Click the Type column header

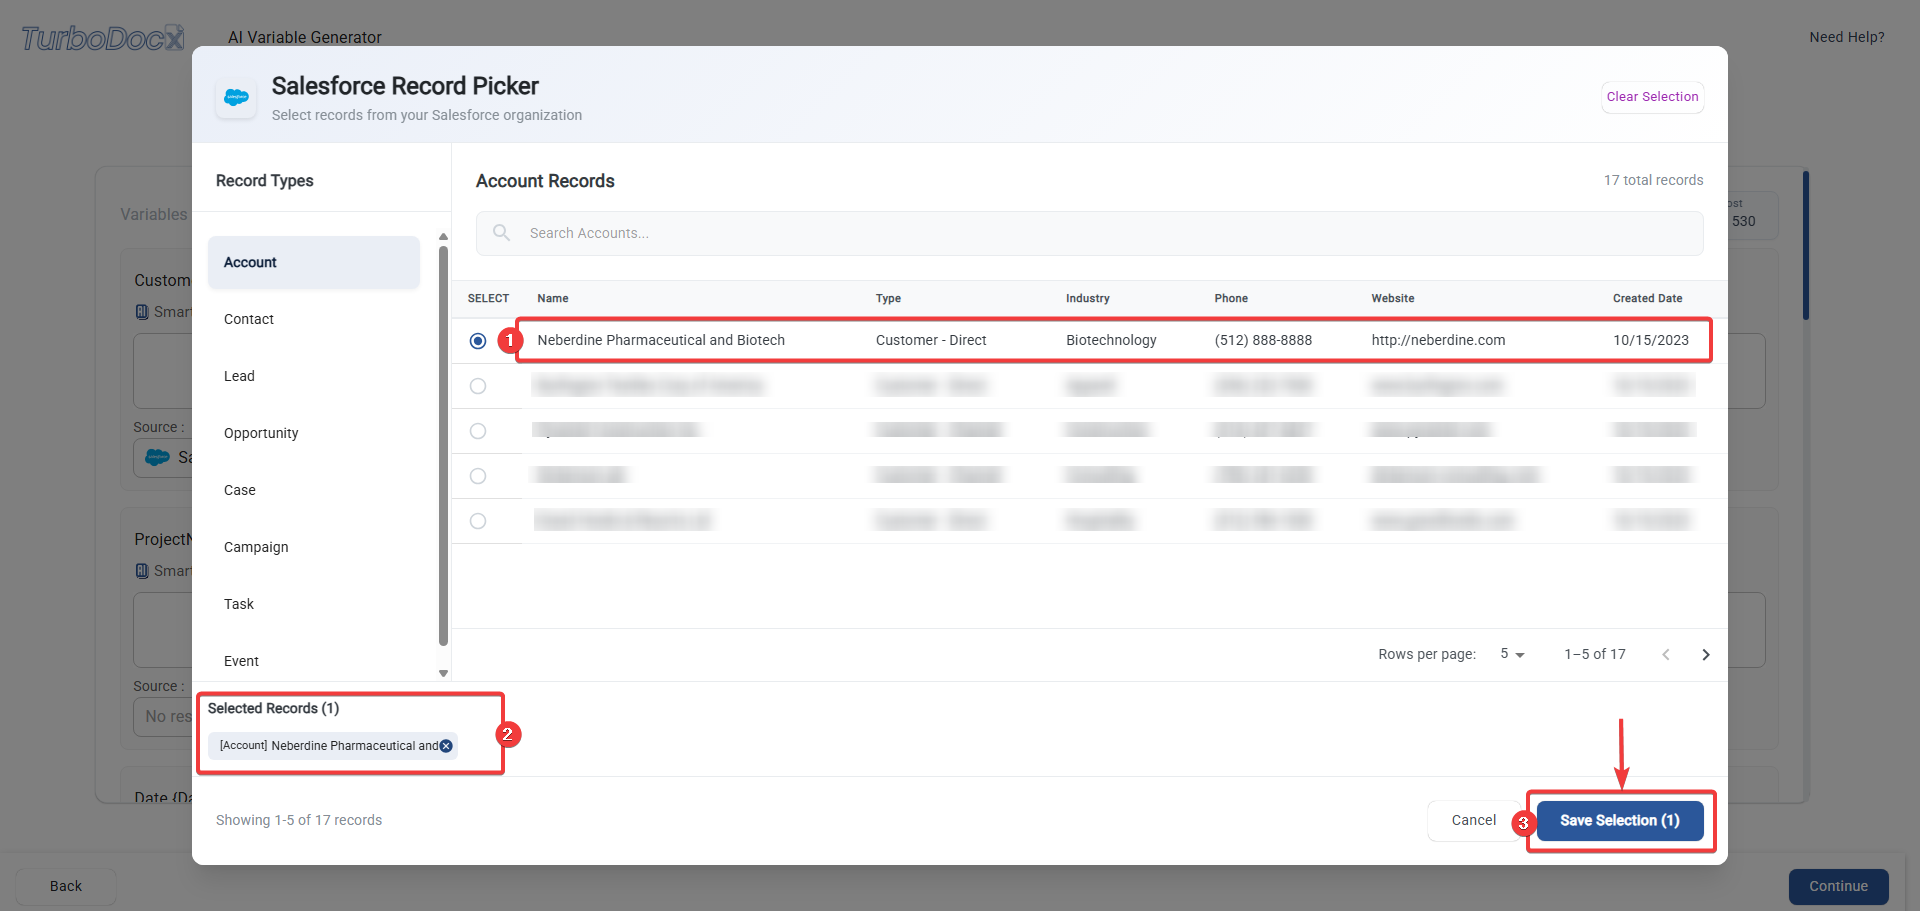(x=888, y=298)
